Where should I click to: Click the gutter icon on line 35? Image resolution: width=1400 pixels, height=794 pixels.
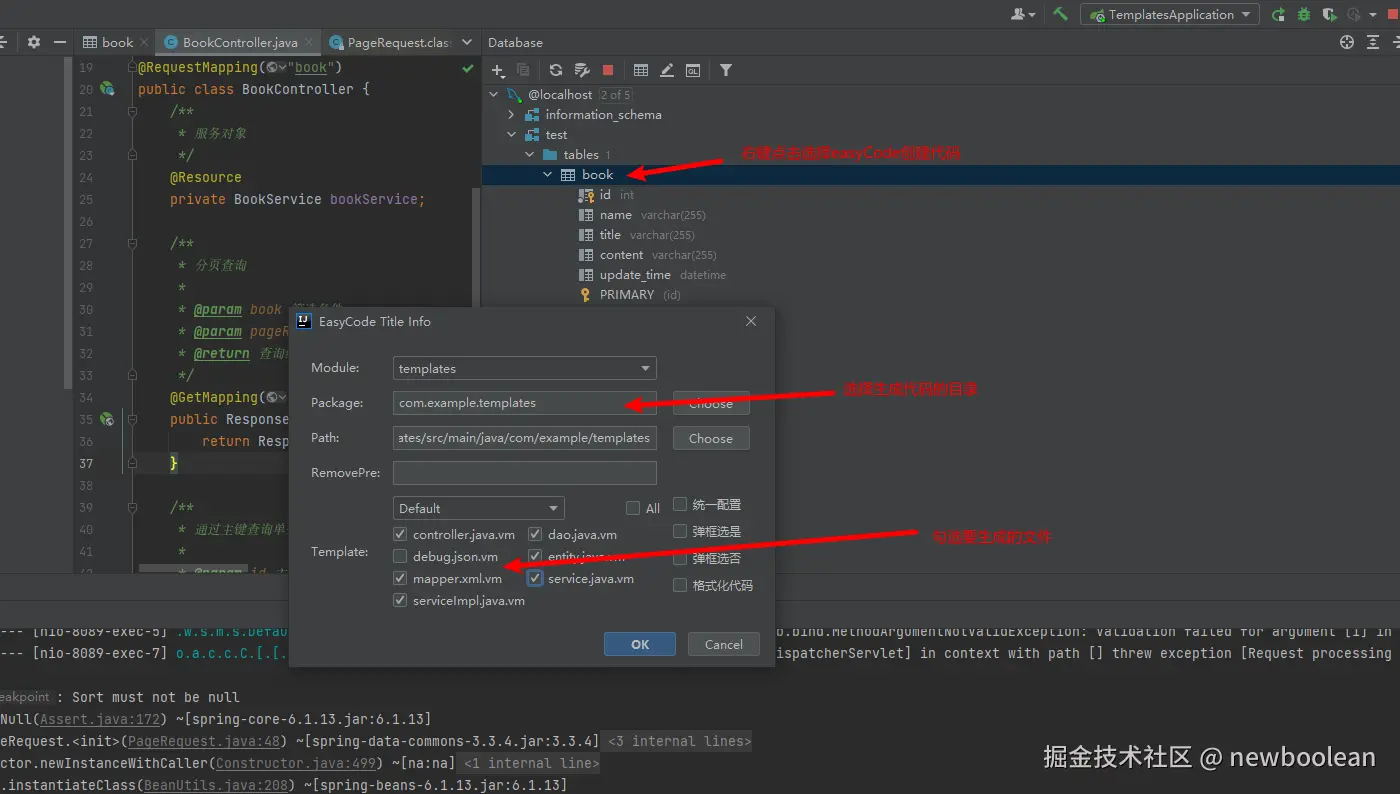(107, 419)
